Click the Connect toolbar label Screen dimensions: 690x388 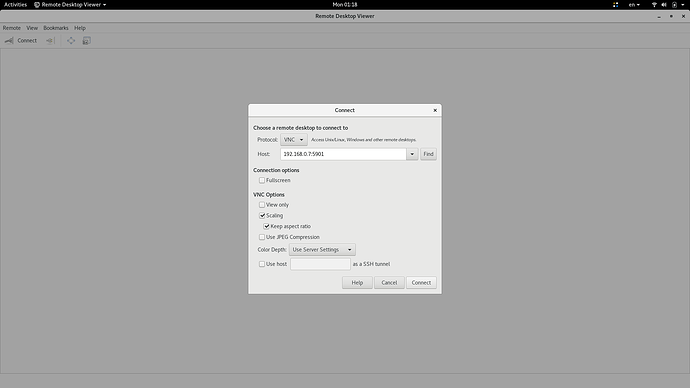pos(27,40)
